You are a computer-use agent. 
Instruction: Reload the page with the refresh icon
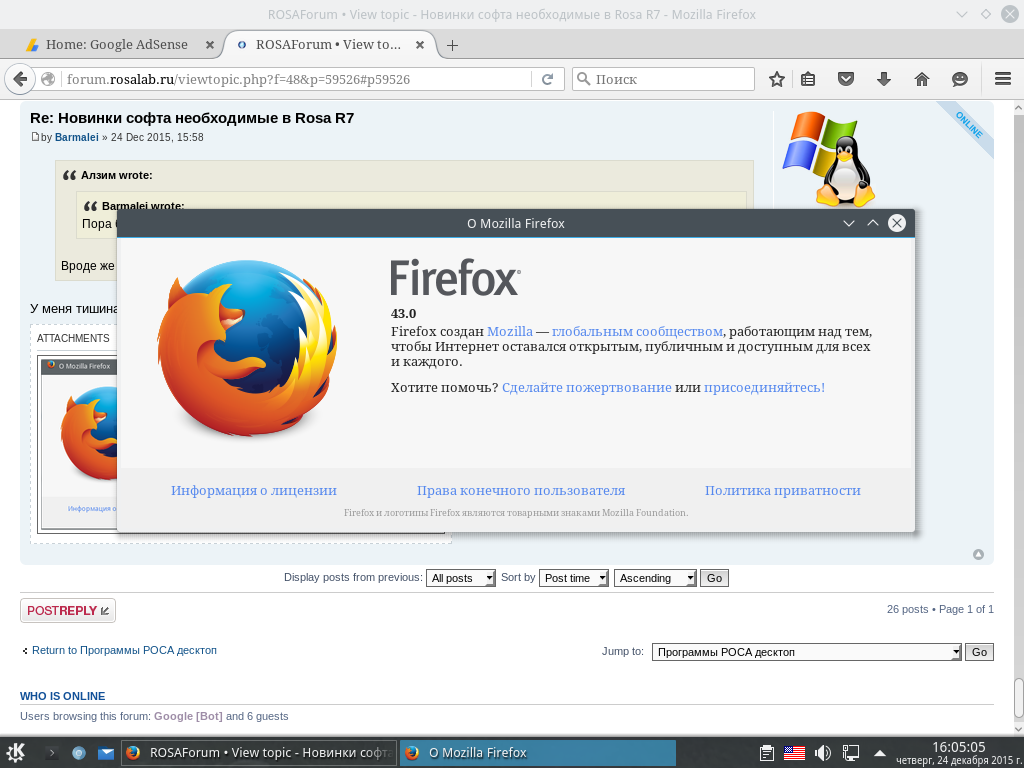[547, 79]
